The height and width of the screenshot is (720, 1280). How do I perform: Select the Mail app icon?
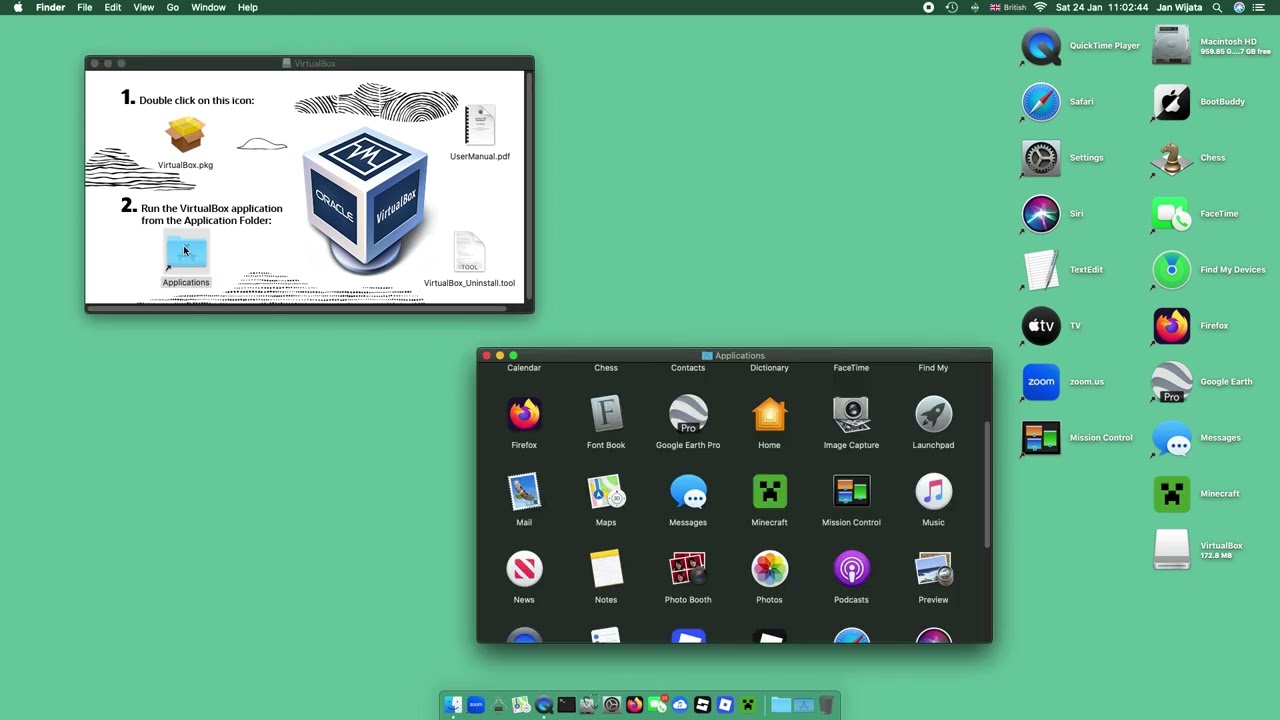[x=524, y=491]
